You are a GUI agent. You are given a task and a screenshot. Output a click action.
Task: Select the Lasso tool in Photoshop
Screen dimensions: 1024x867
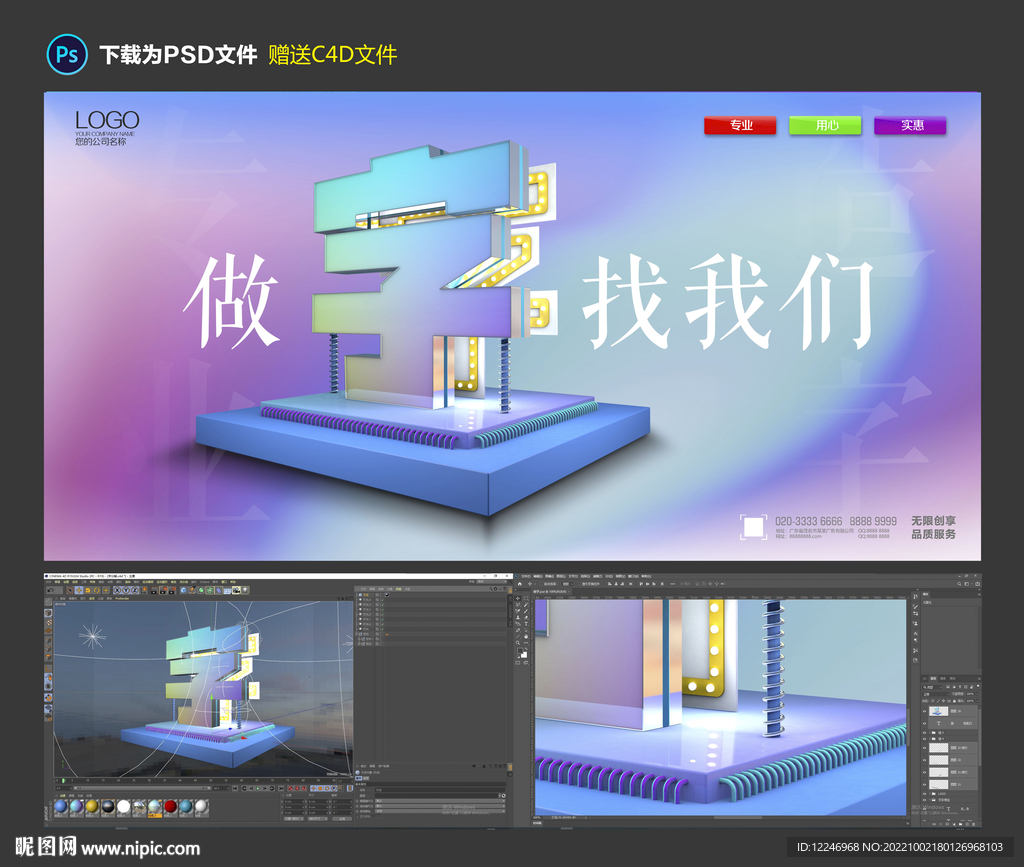click(x=518, y=605)
